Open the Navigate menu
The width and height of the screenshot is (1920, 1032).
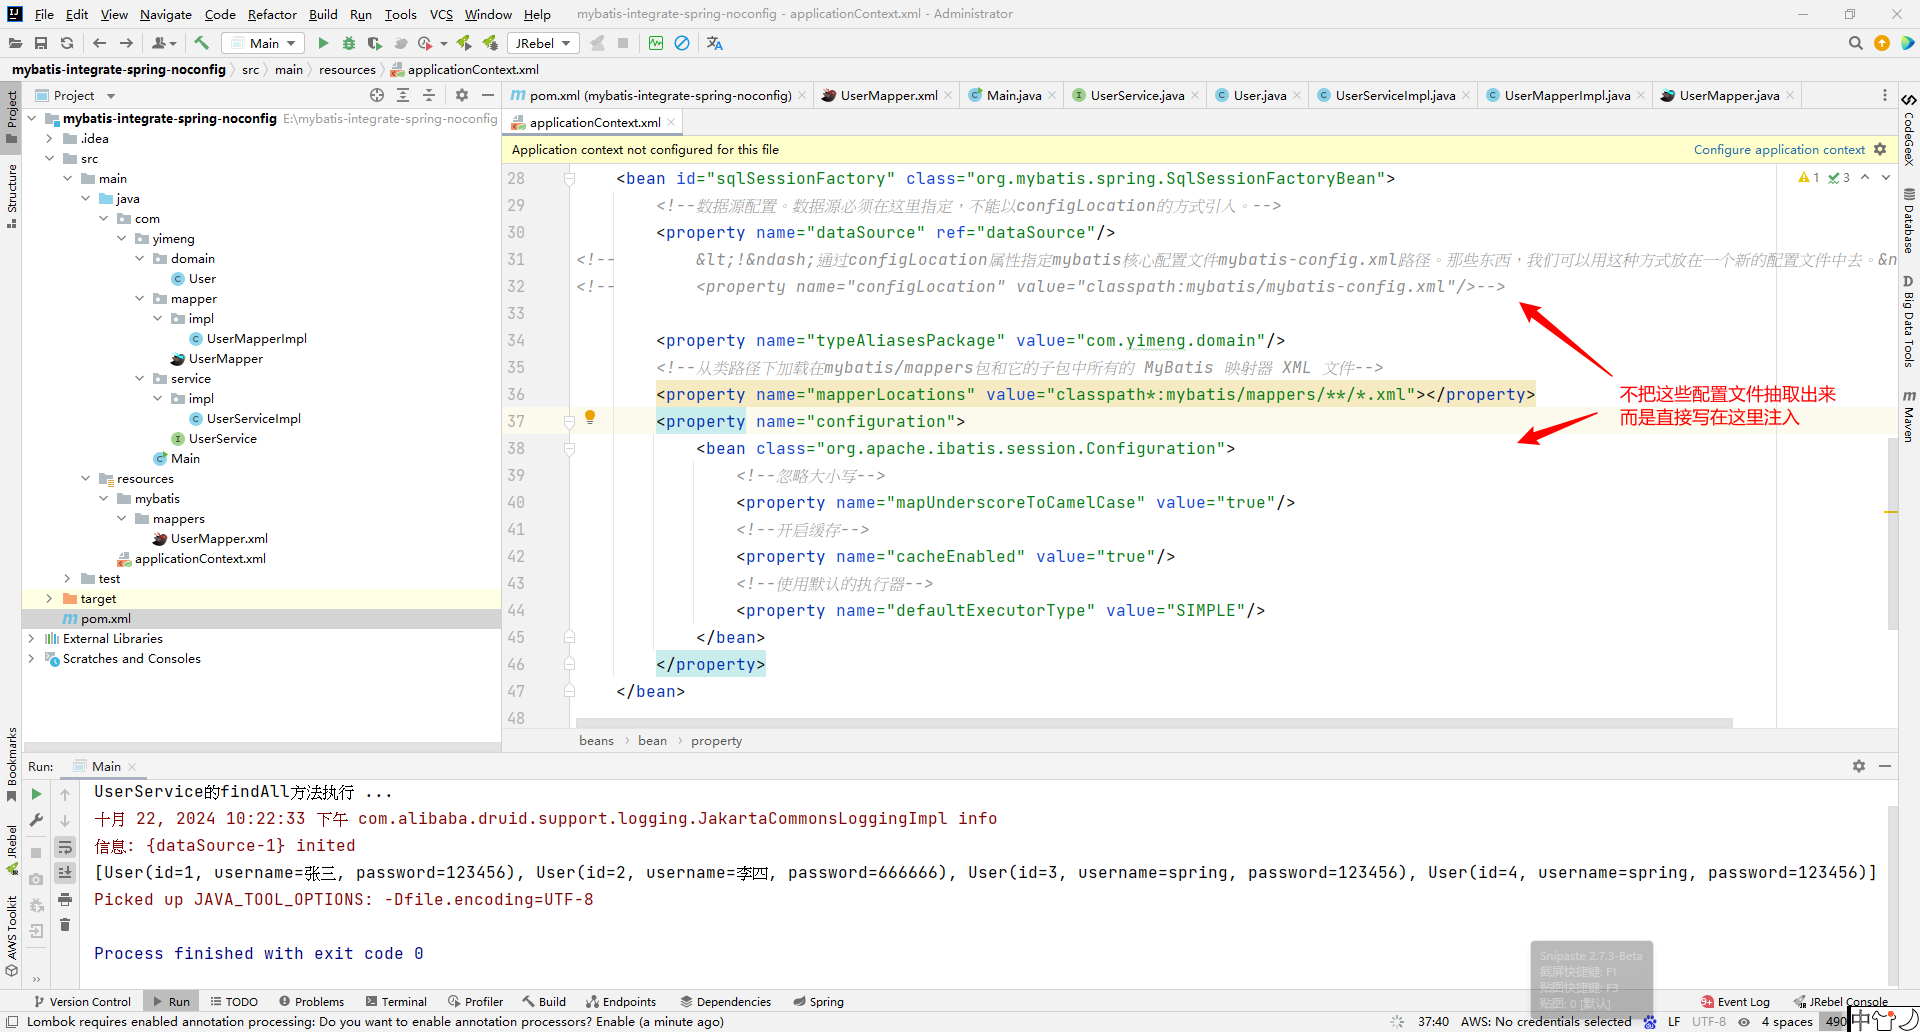coord(165,14)
